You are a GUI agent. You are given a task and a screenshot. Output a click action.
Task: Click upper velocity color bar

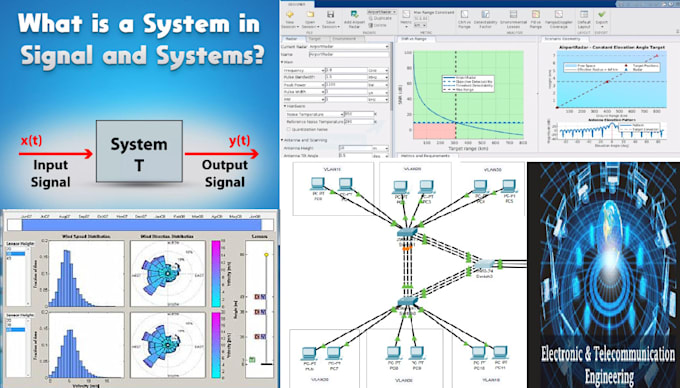(x=216, y=274)
